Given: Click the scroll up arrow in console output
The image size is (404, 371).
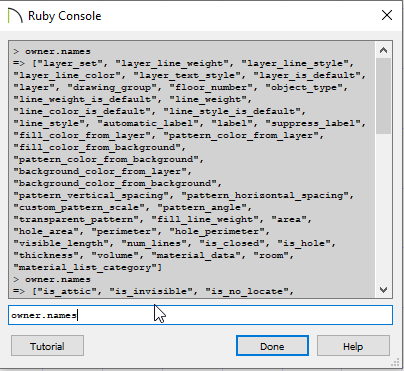Looking at the screenshot, I should click(383, 50).
